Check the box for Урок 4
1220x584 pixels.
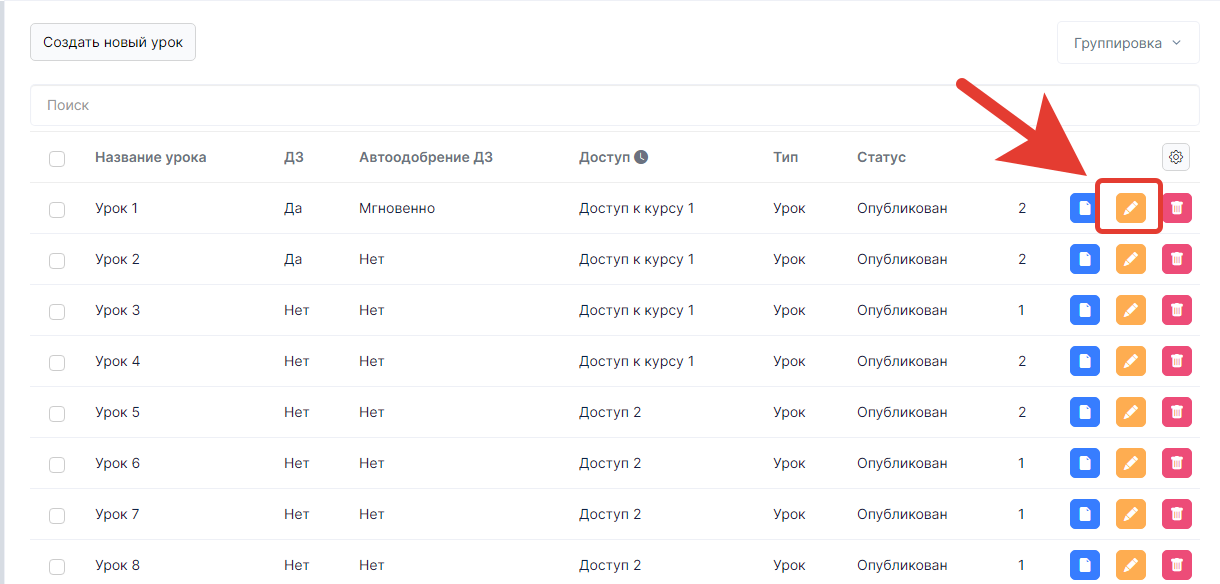(x=57, y=362)
